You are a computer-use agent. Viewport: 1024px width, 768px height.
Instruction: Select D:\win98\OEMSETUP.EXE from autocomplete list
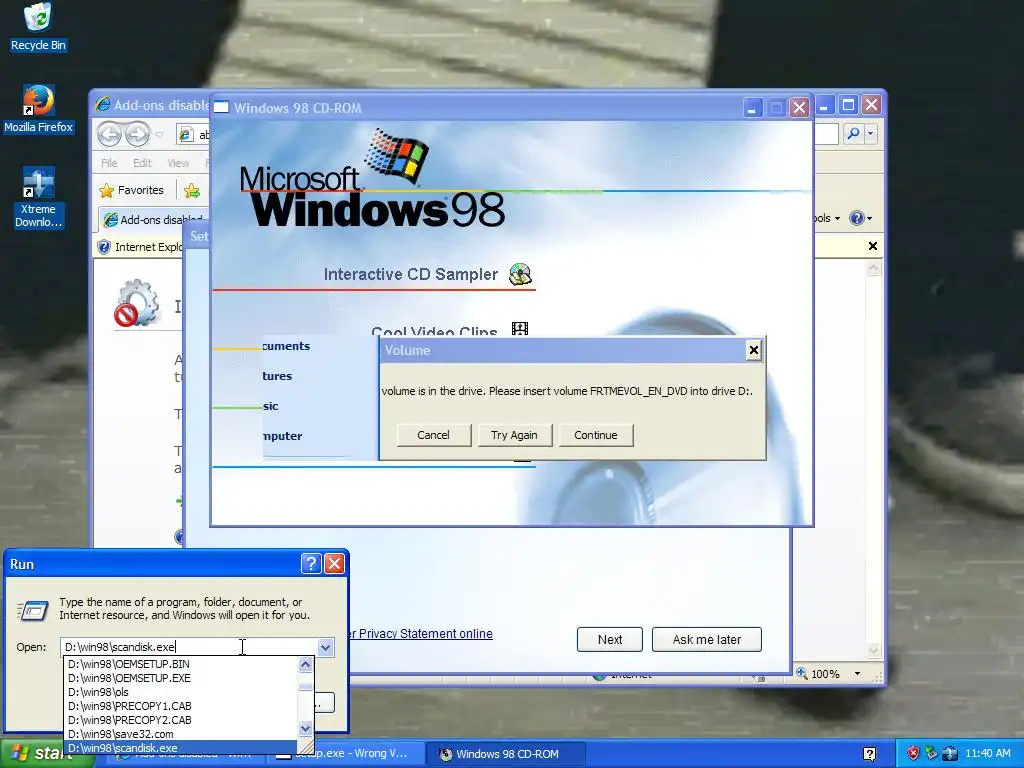point(181,678)
